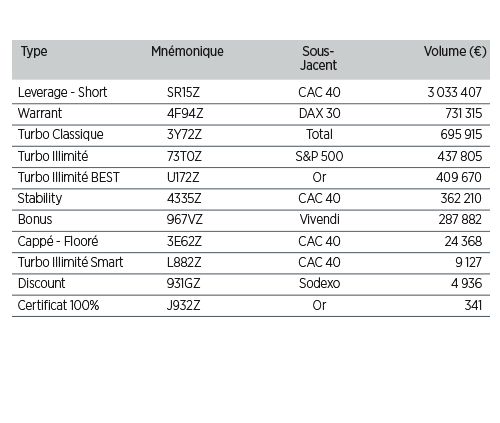Click the DAX 30 underlying cell
Viewport: 500px width, 423px height.
pyautogui.click(x=319, y=114)
